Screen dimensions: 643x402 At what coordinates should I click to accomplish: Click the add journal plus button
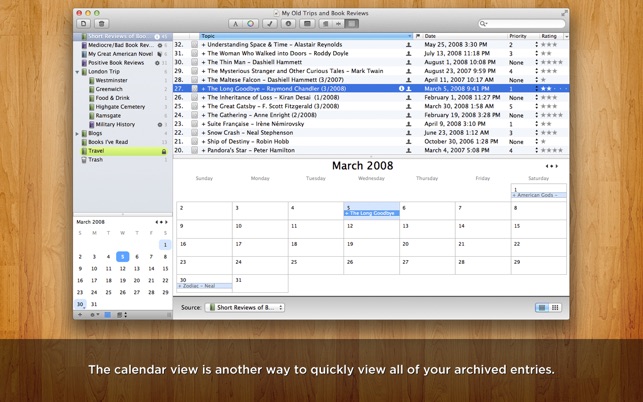80,315
